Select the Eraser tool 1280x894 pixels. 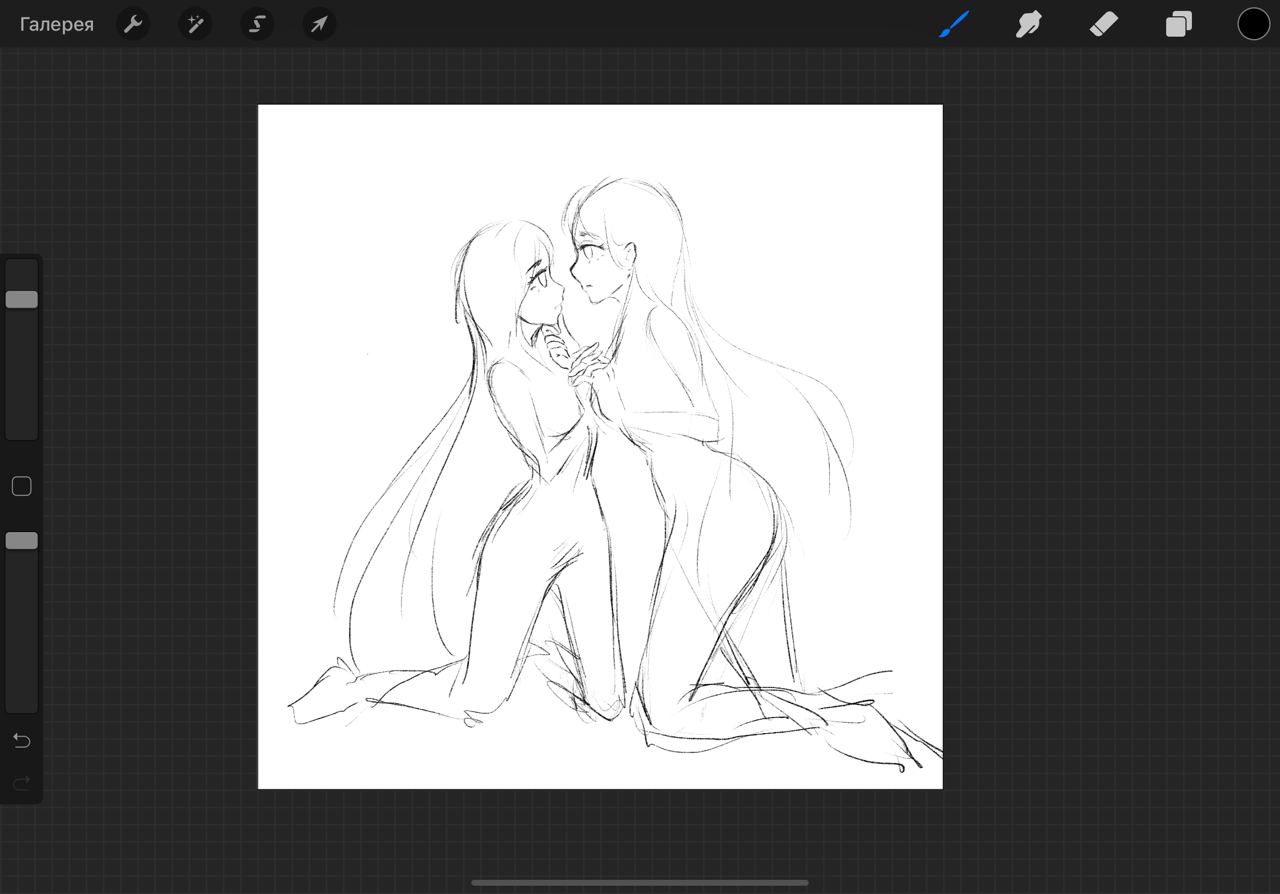click(1103, 24)
